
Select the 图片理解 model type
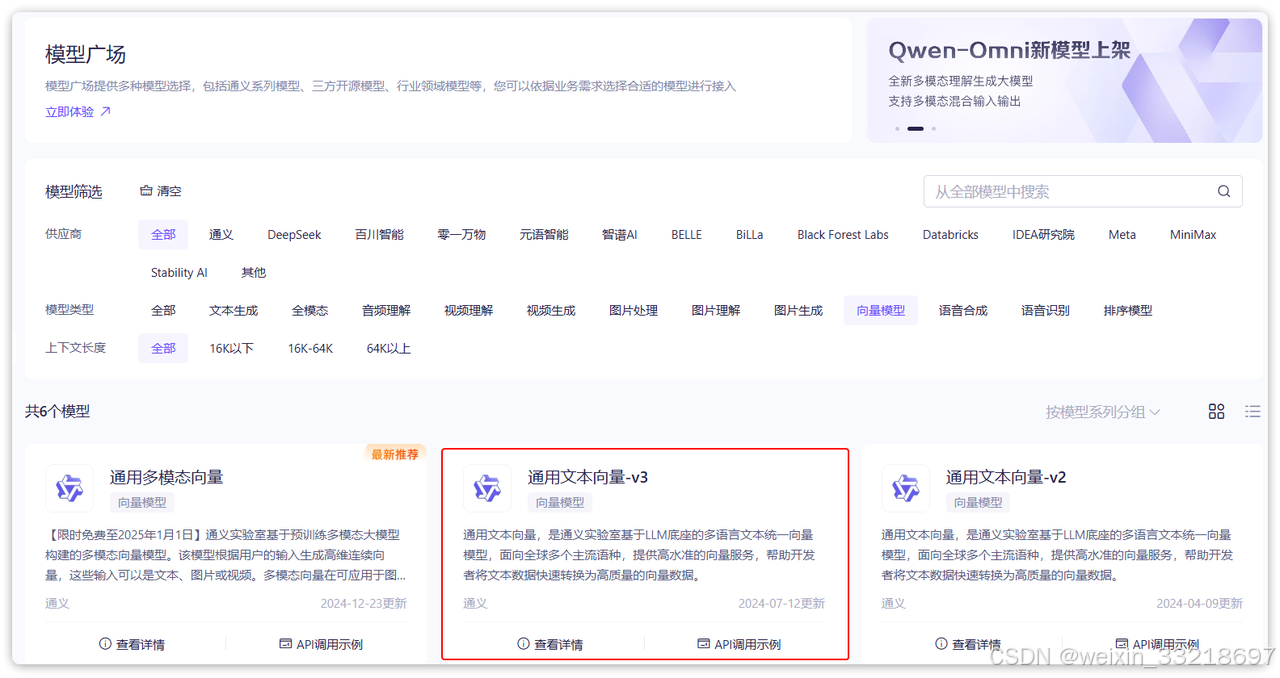716,310
